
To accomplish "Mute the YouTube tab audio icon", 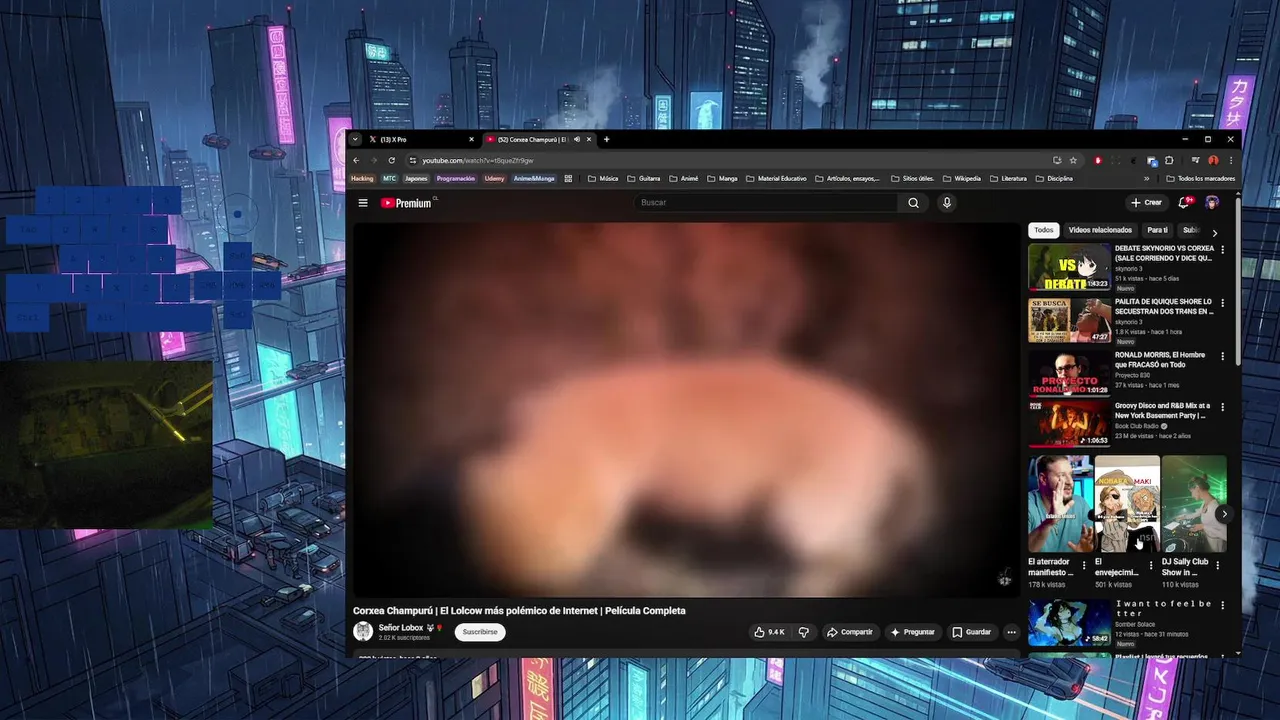I will point(577,139).
